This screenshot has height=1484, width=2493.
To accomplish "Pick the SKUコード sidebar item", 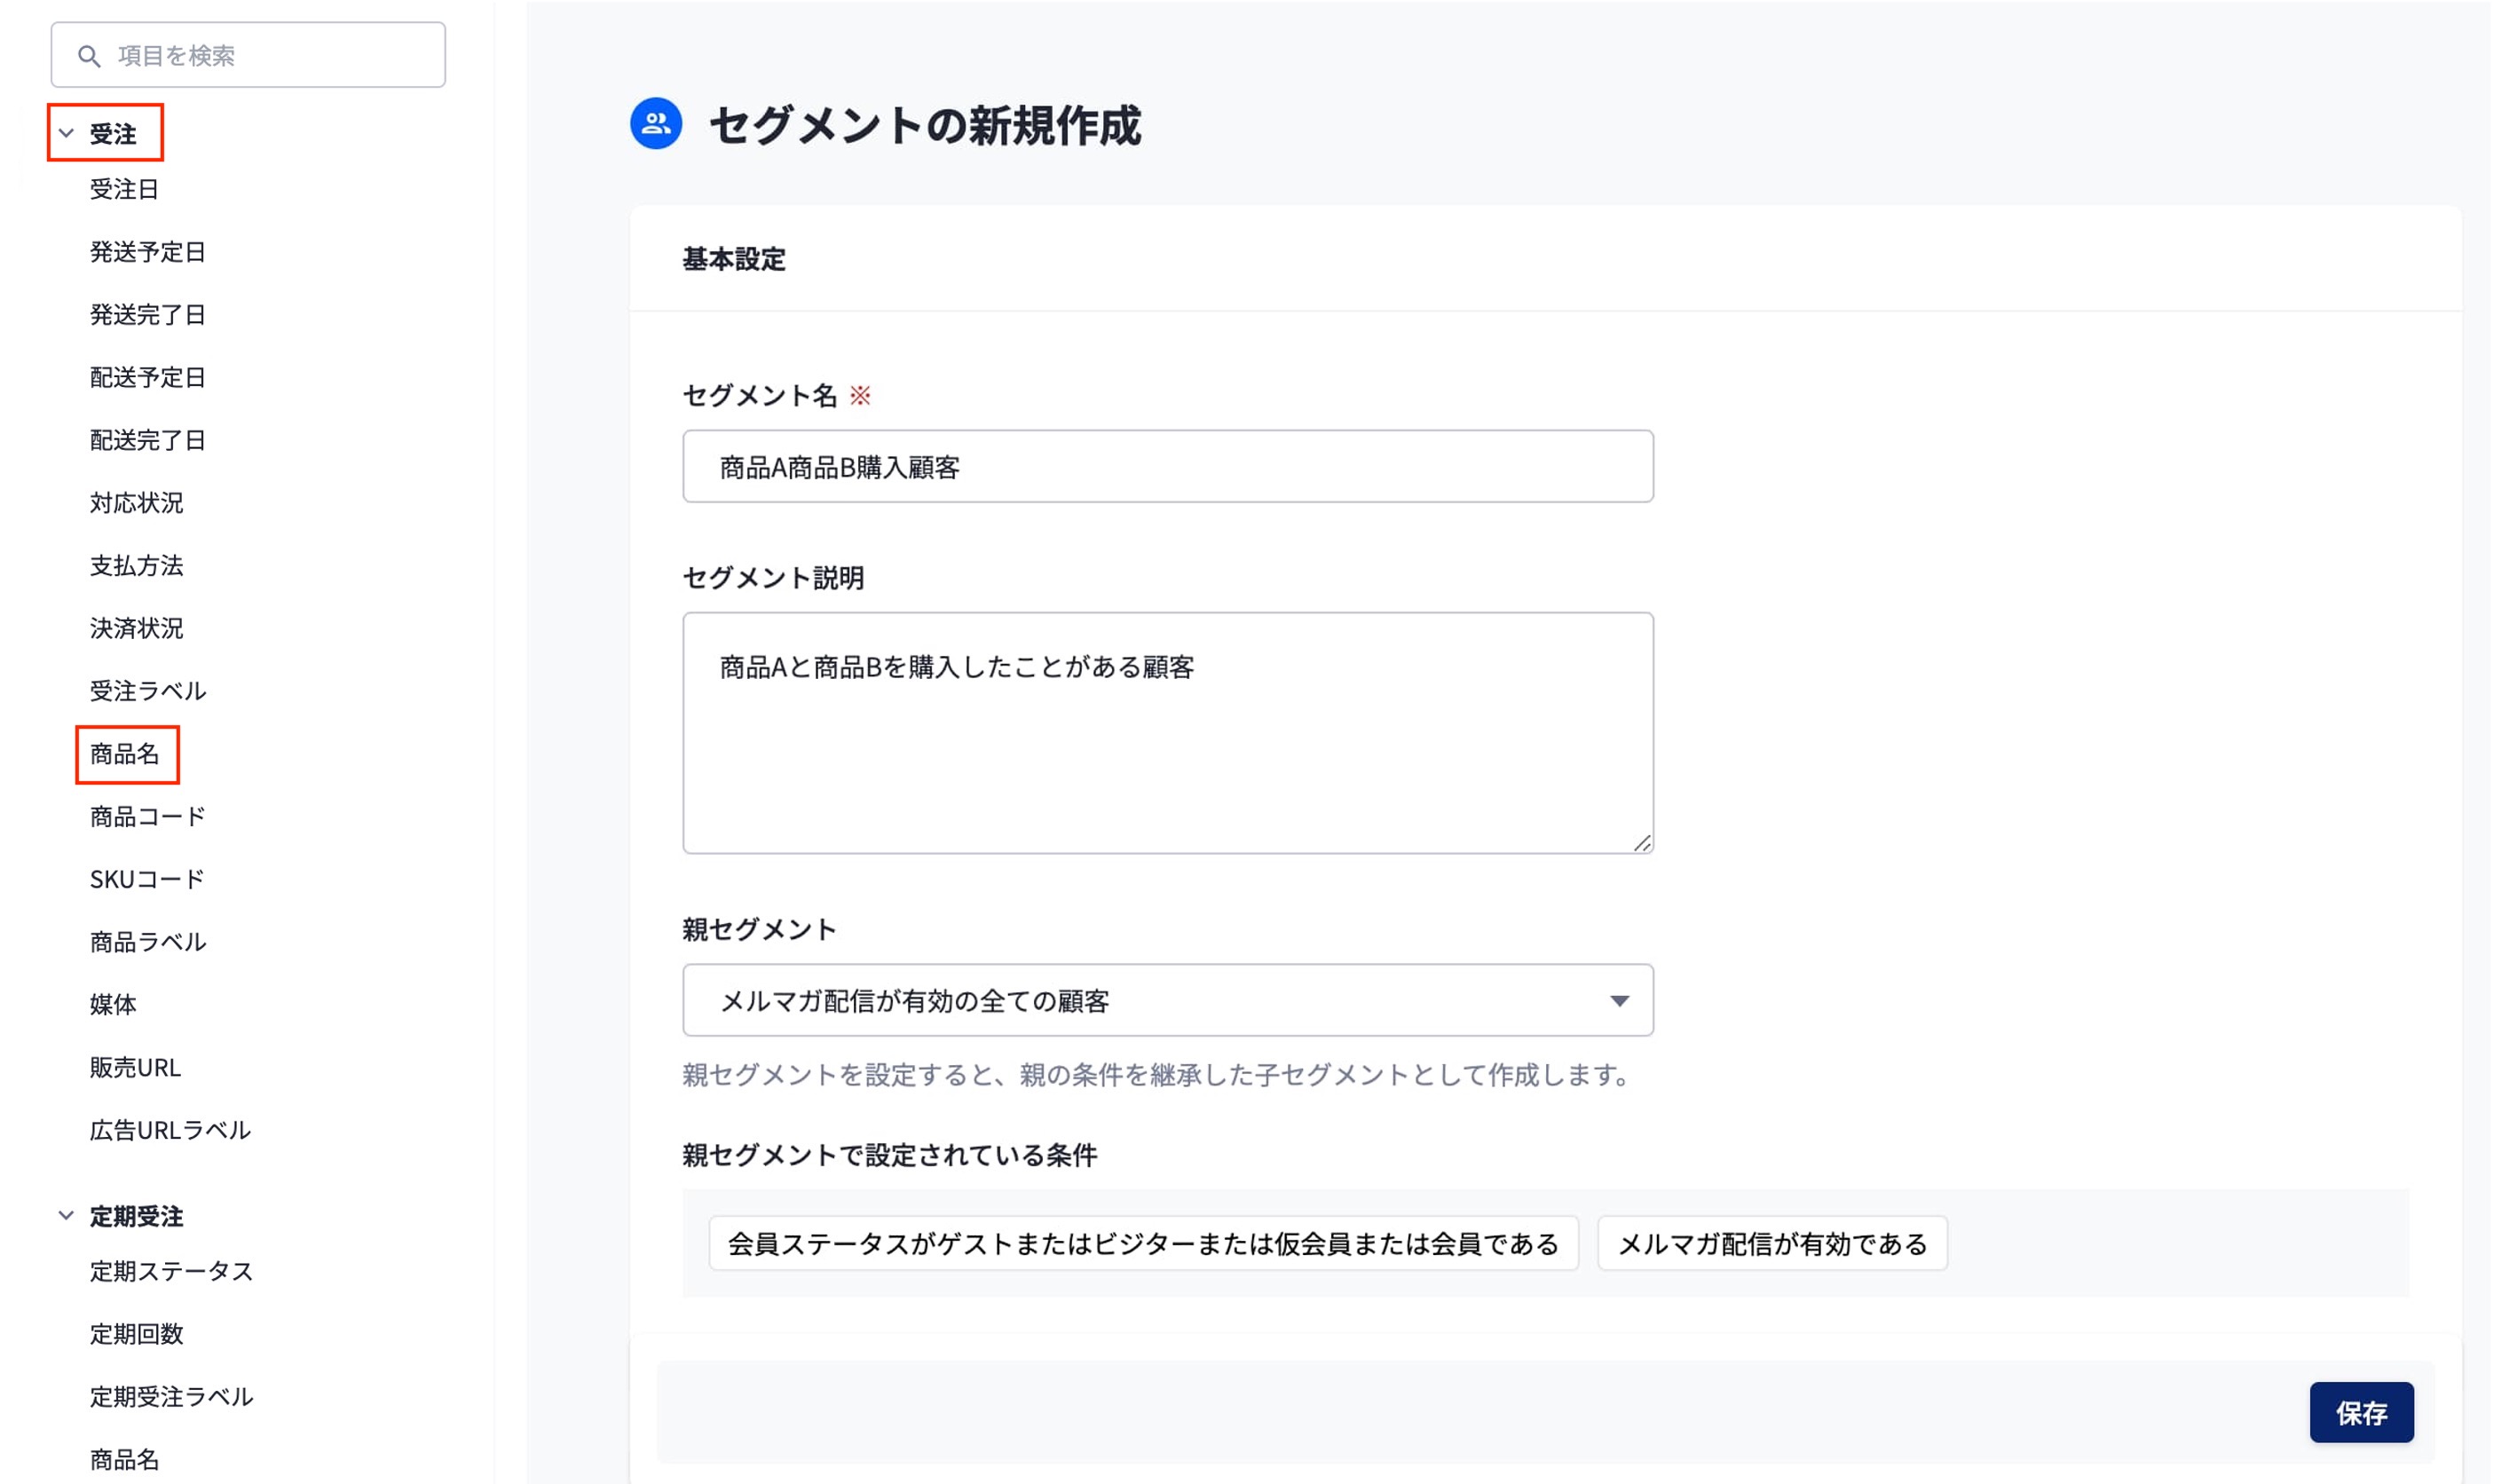I will point(147,879).
